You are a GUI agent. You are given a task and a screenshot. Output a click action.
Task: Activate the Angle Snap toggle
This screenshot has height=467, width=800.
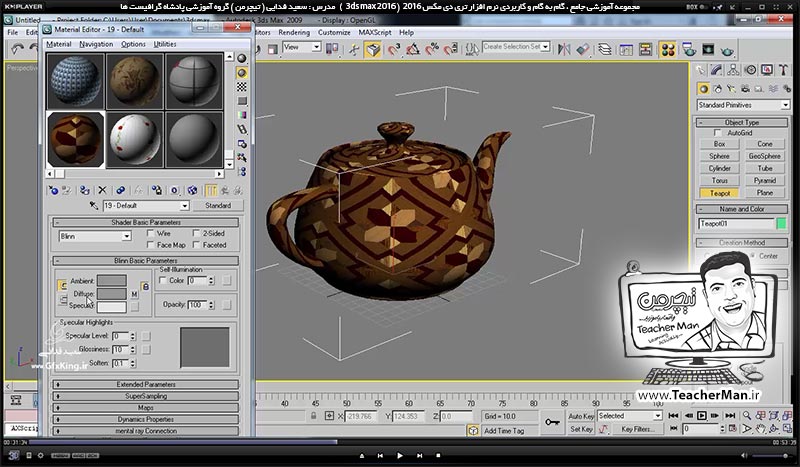(413, 50)
